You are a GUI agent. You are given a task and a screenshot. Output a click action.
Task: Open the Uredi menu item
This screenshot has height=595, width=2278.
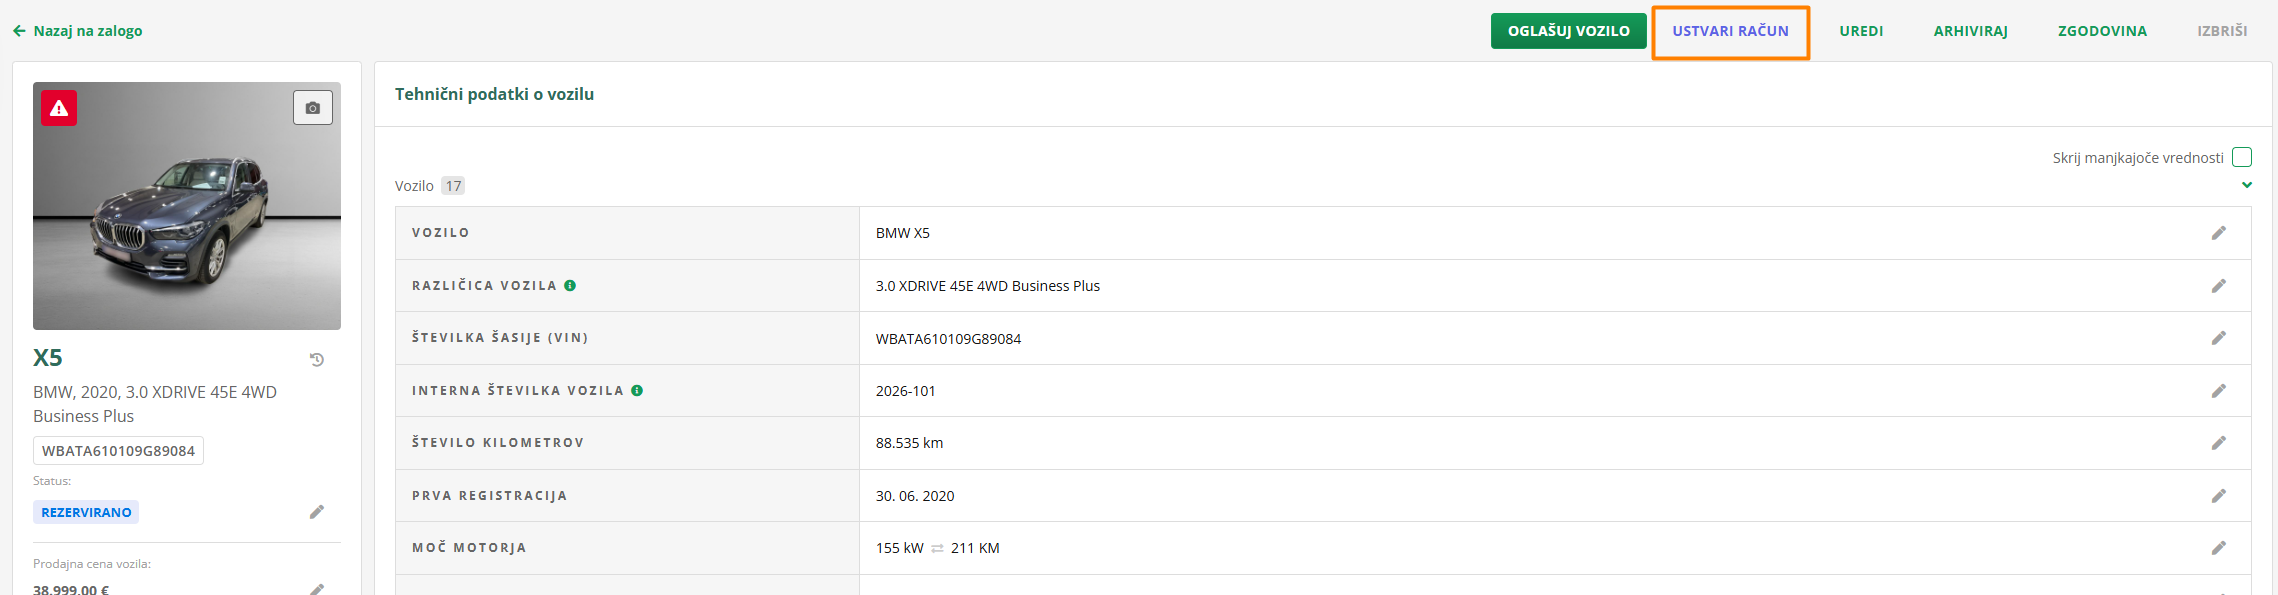click(x=1861, y=31)
